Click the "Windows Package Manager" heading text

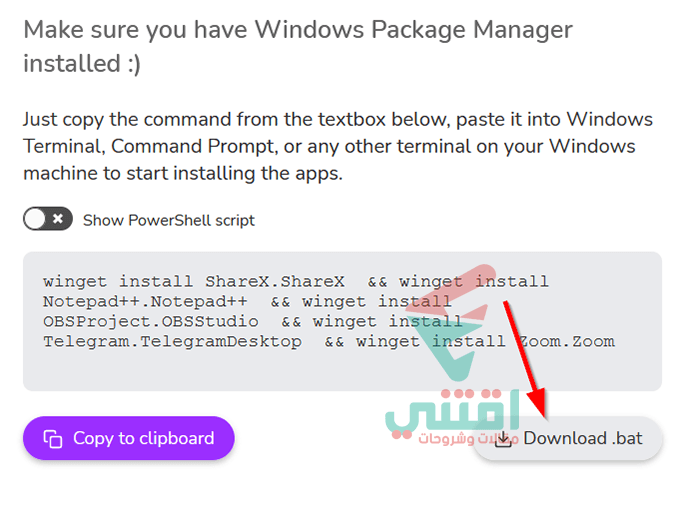[413, 30]
